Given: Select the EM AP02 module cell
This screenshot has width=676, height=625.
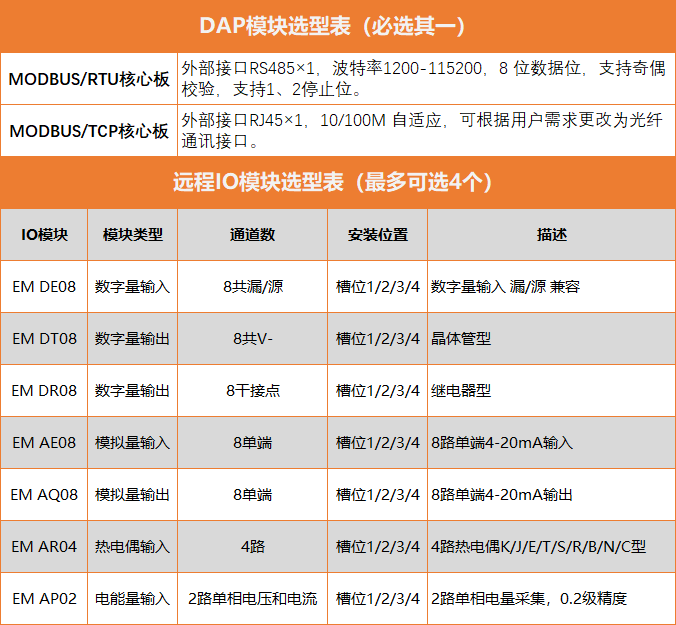Looking at the screenshot, I should [45, 599].
